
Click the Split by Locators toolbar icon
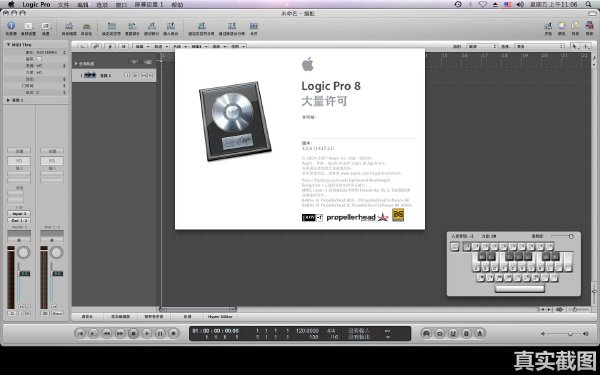(201, 26)
